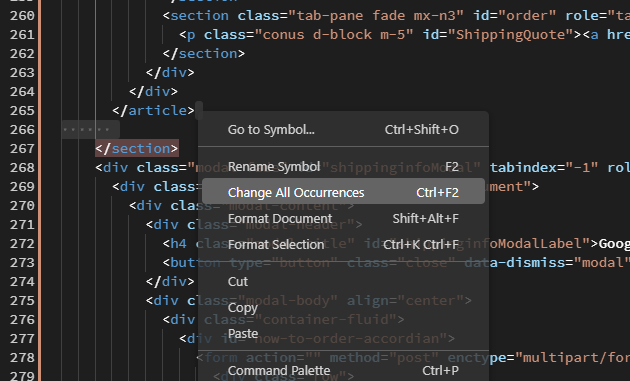
Task: Select Rename Symbol menu entry
Action: 344,166
